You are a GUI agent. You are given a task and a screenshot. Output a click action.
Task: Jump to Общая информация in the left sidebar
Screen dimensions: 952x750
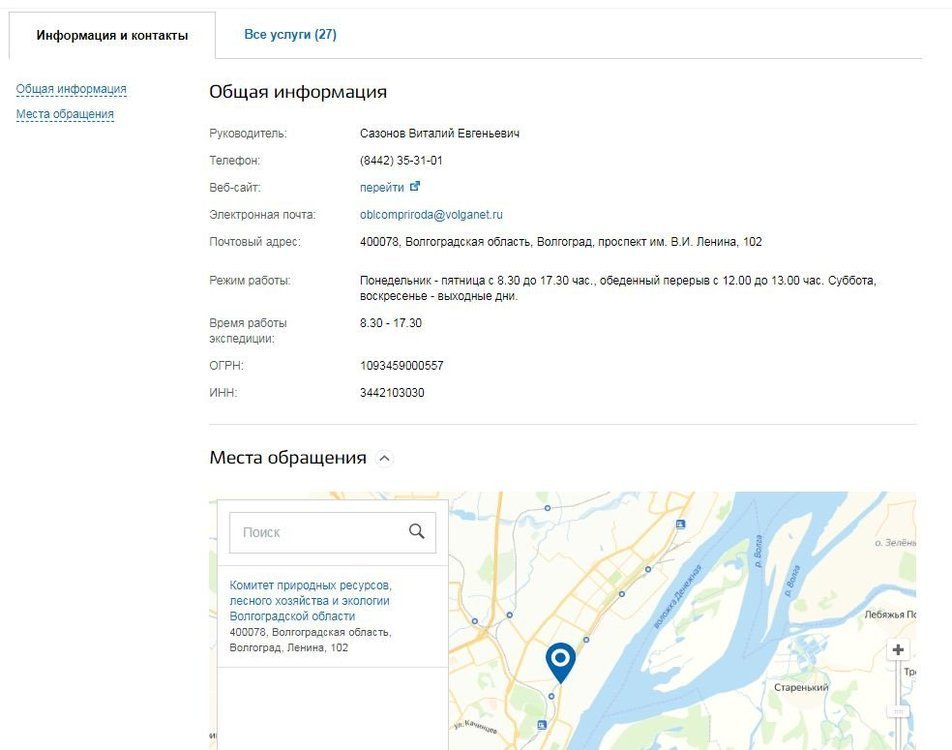[71, 89]
